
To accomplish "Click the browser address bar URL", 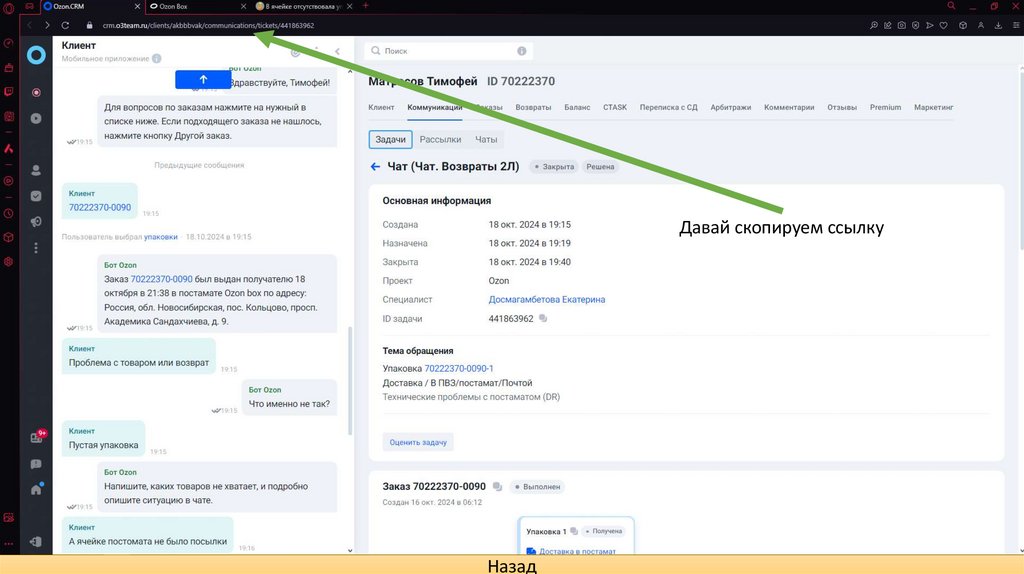I will point(208,25).
